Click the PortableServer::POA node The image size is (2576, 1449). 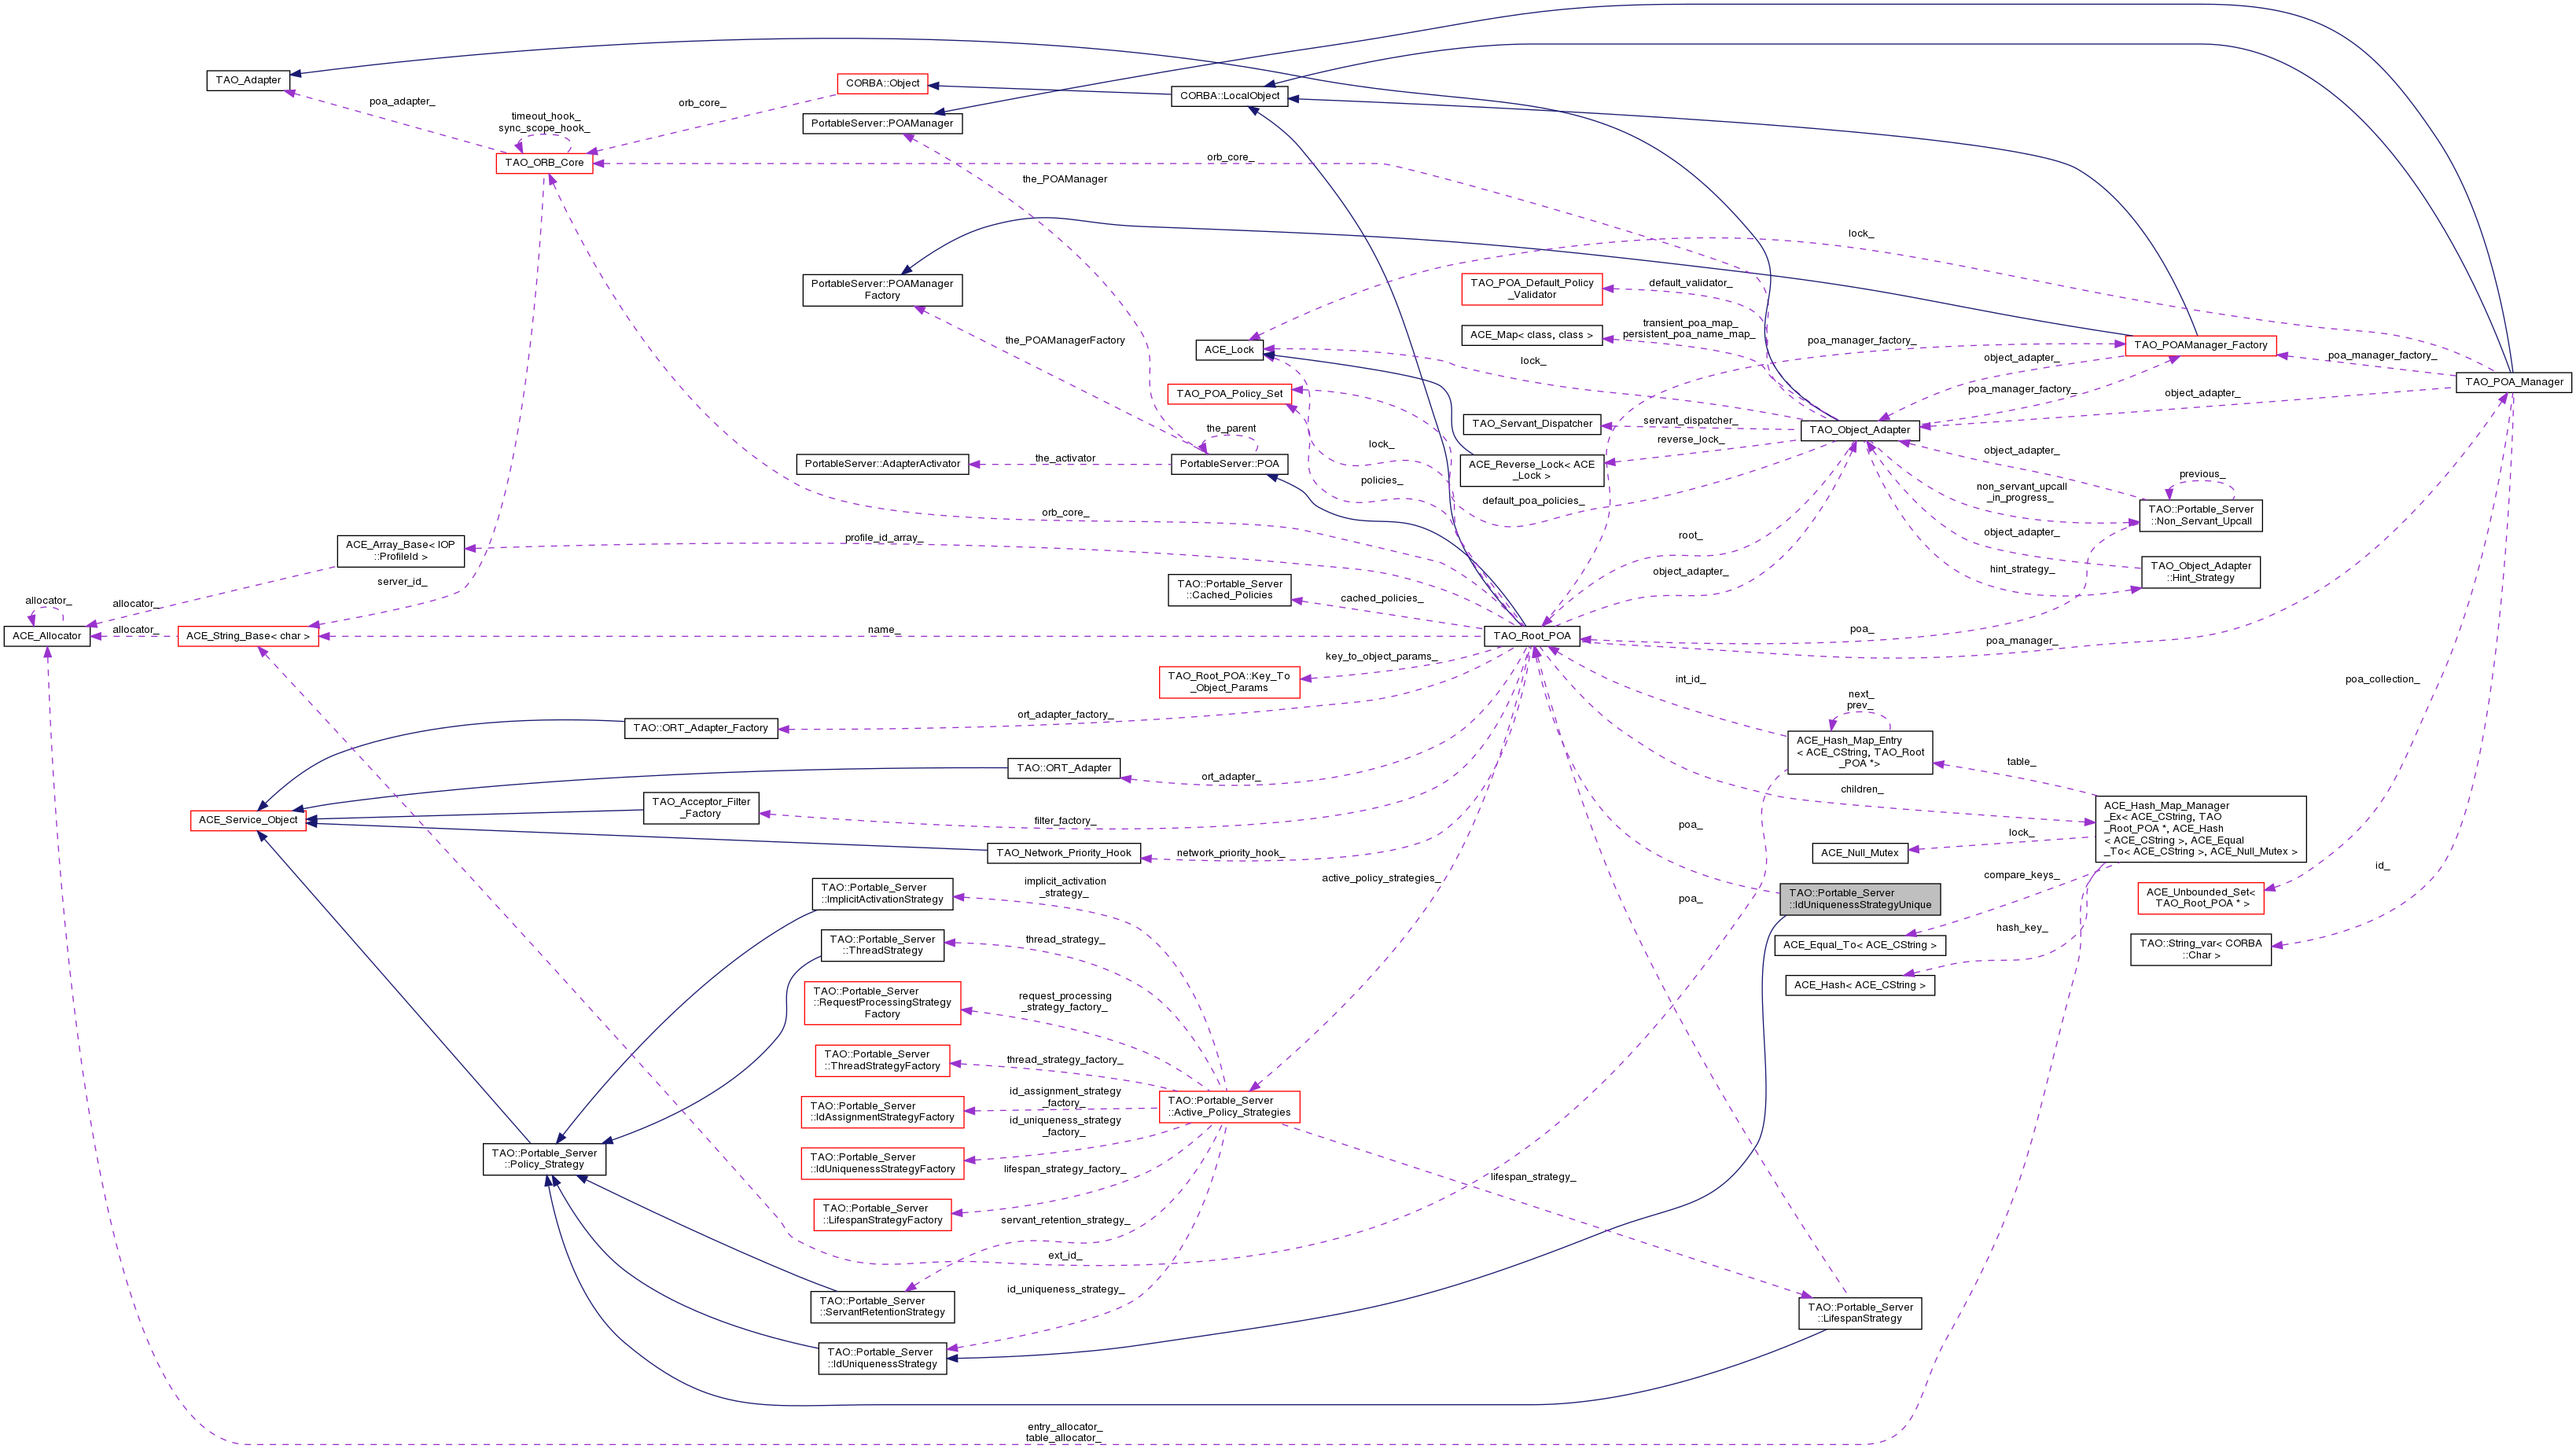pyautogui.click(x=1229, y=464)
